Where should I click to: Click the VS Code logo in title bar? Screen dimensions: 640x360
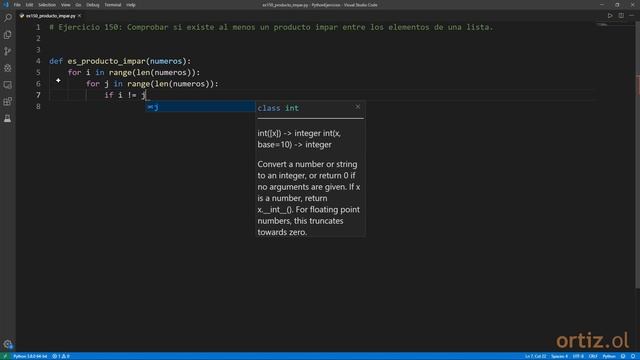6,5
